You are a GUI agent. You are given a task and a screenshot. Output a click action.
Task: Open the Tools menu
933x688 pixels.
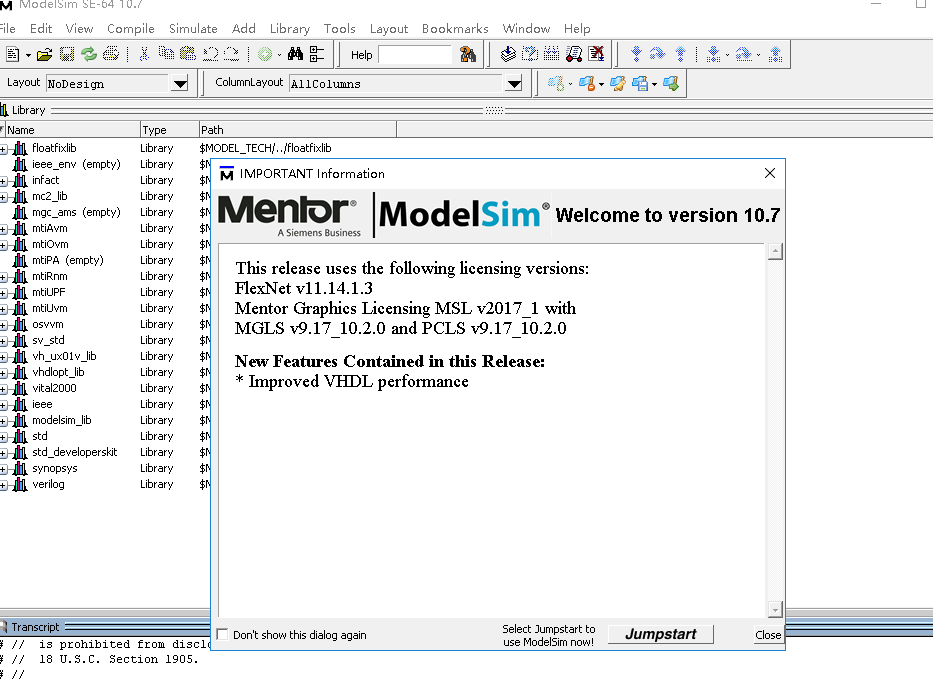[339, 29]
